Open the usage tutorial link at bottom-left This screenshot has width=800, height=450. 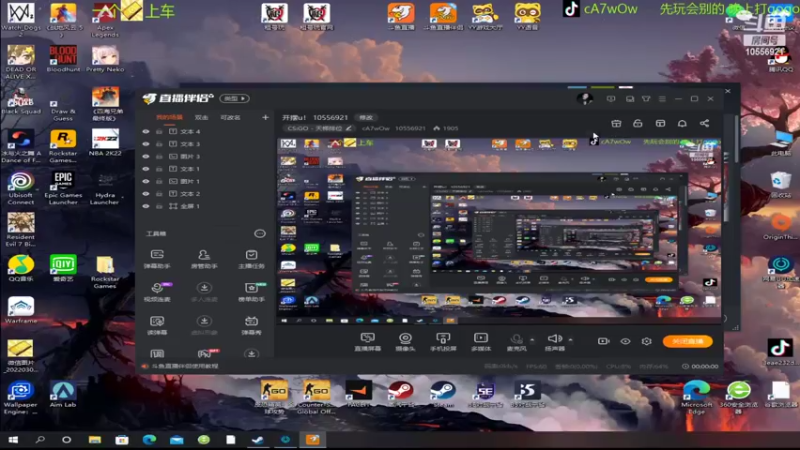pos(185,366)
